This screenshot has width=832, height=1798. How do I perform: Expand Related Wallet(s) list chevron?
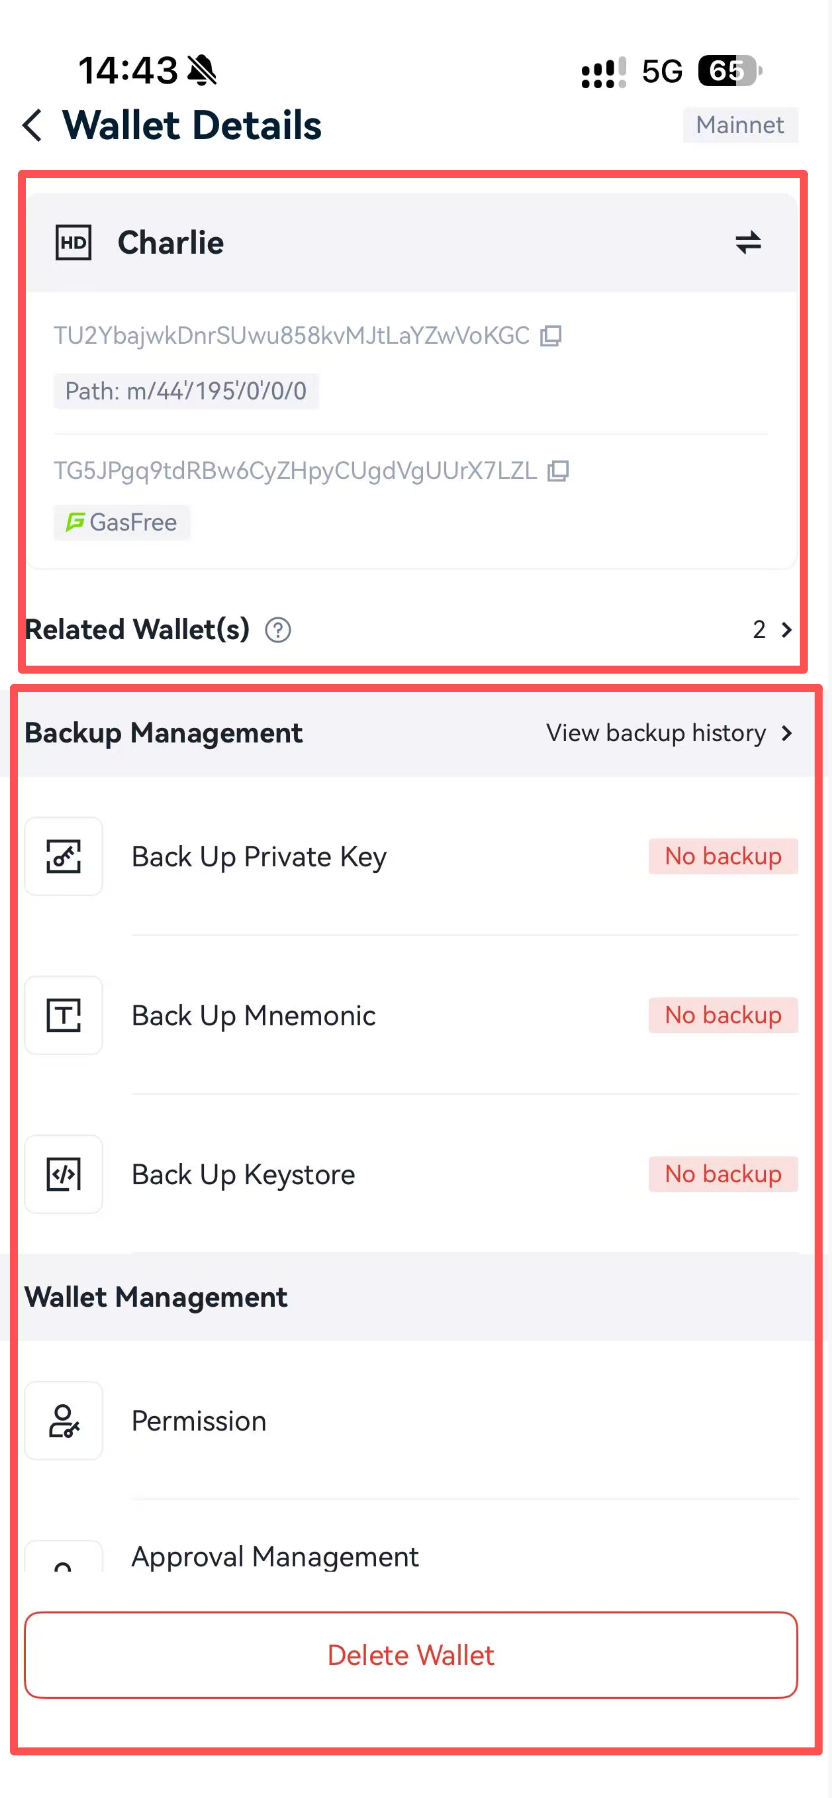[786, 630]
